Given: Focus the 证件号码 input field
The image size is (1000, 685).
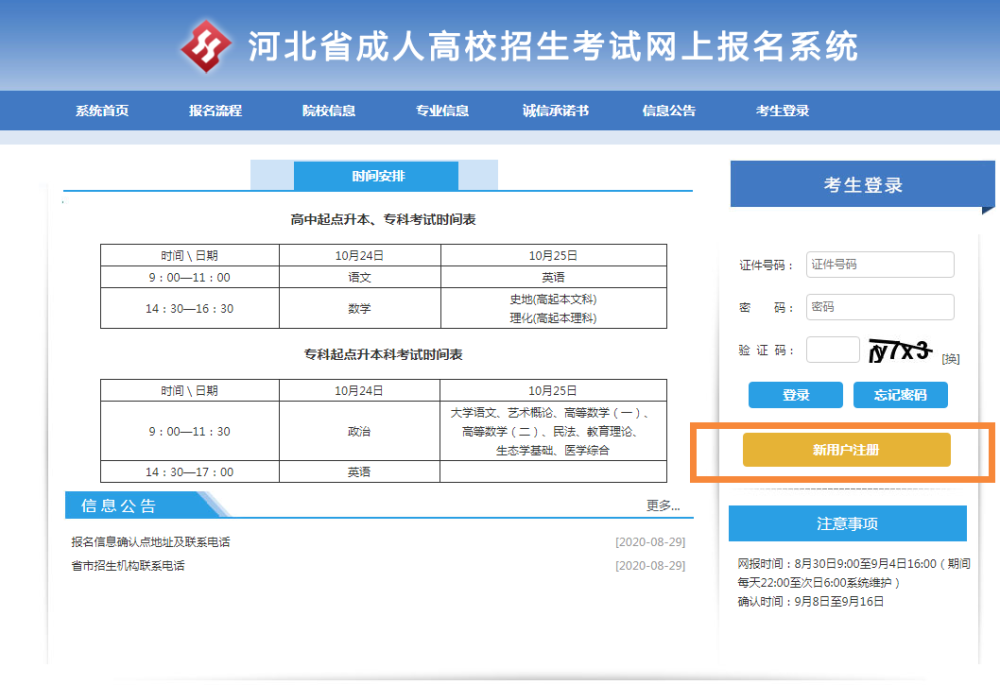Looking at the screenshot, I should tap(880, 265).
